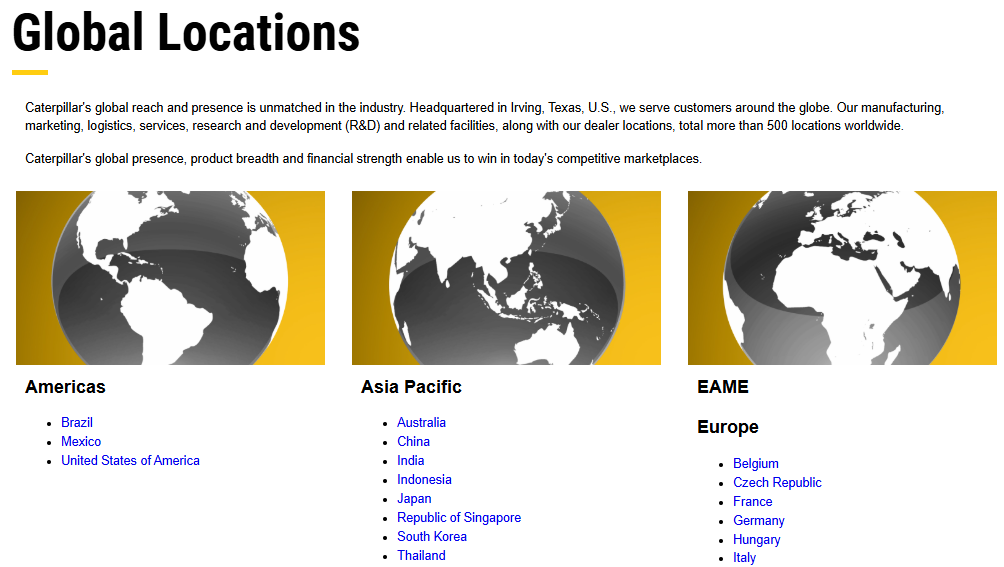1004x567 pixels.
Task: Open the Thailand link
Action: click(x=421, y=555)
